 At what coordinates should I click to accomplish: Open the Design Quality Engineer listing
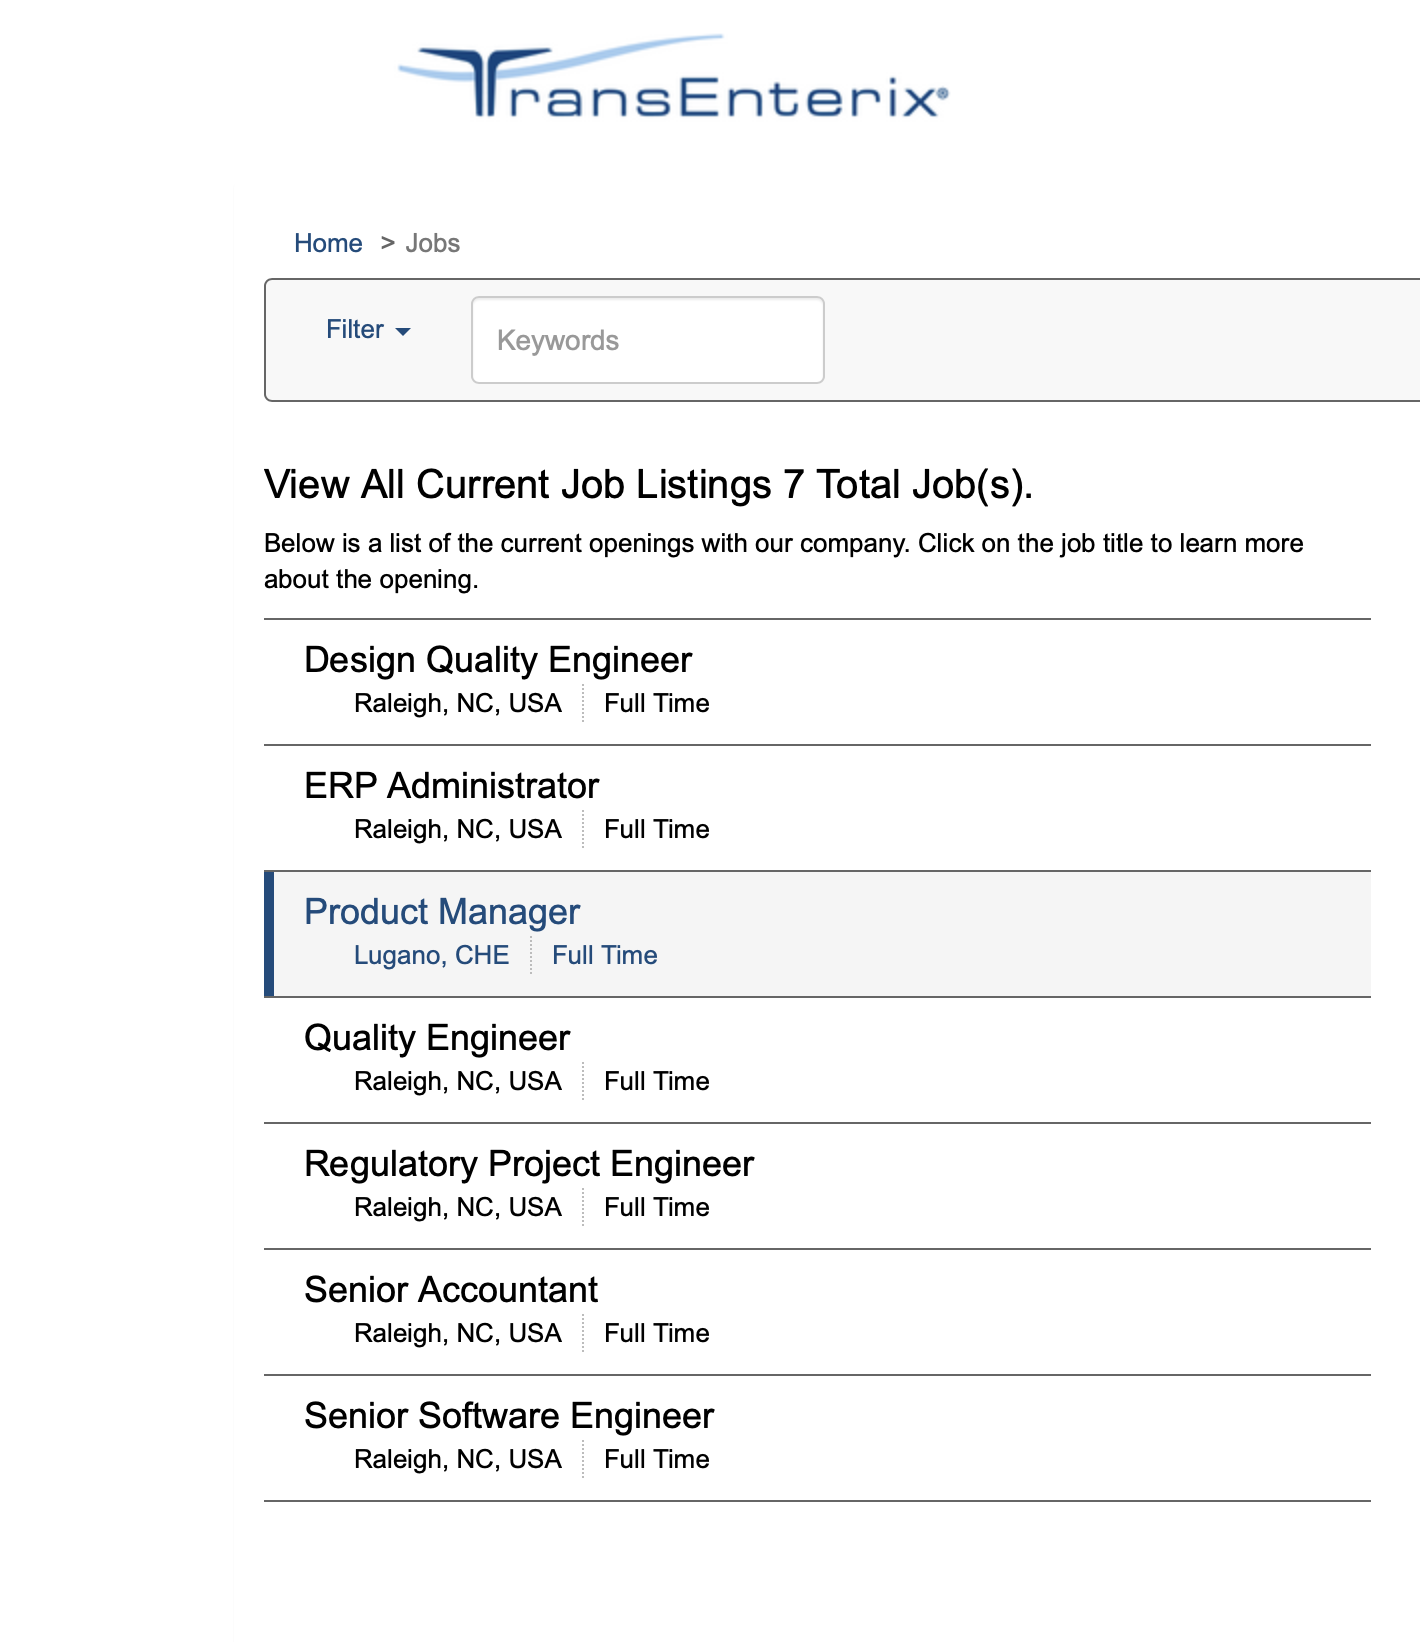click(x=498, y=660)
